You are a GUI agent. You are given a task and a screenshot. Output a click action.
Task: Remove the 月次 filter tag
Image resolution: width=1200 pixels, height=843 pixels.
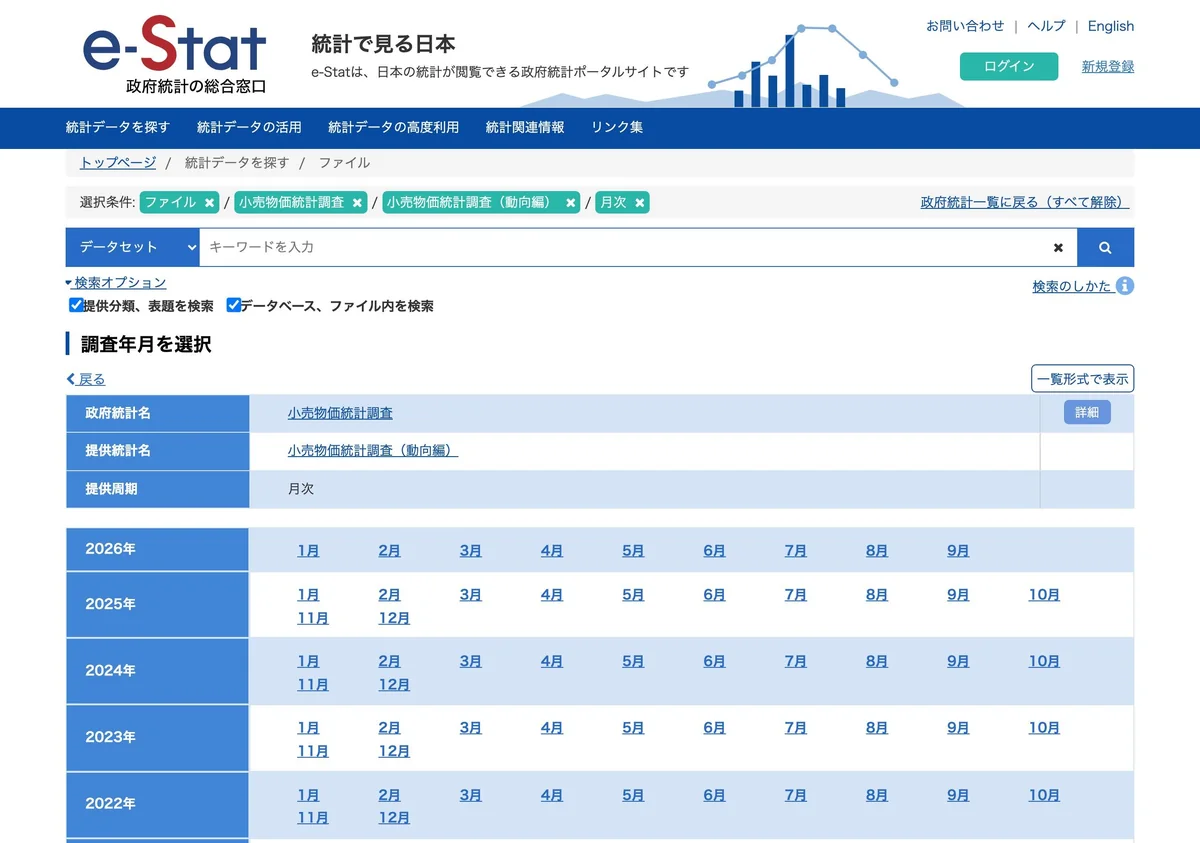point(640,203)
